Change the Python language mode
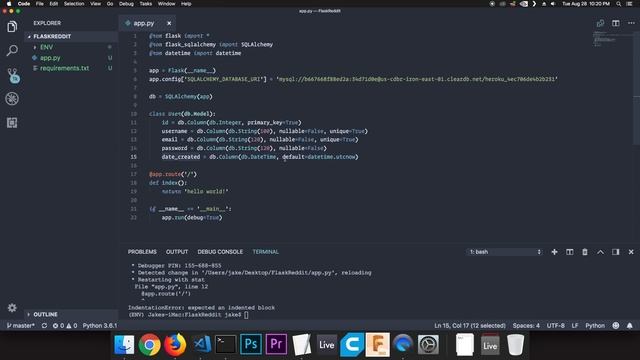The height and width of the screenshot is (360, 640). (x=595, y=326)
